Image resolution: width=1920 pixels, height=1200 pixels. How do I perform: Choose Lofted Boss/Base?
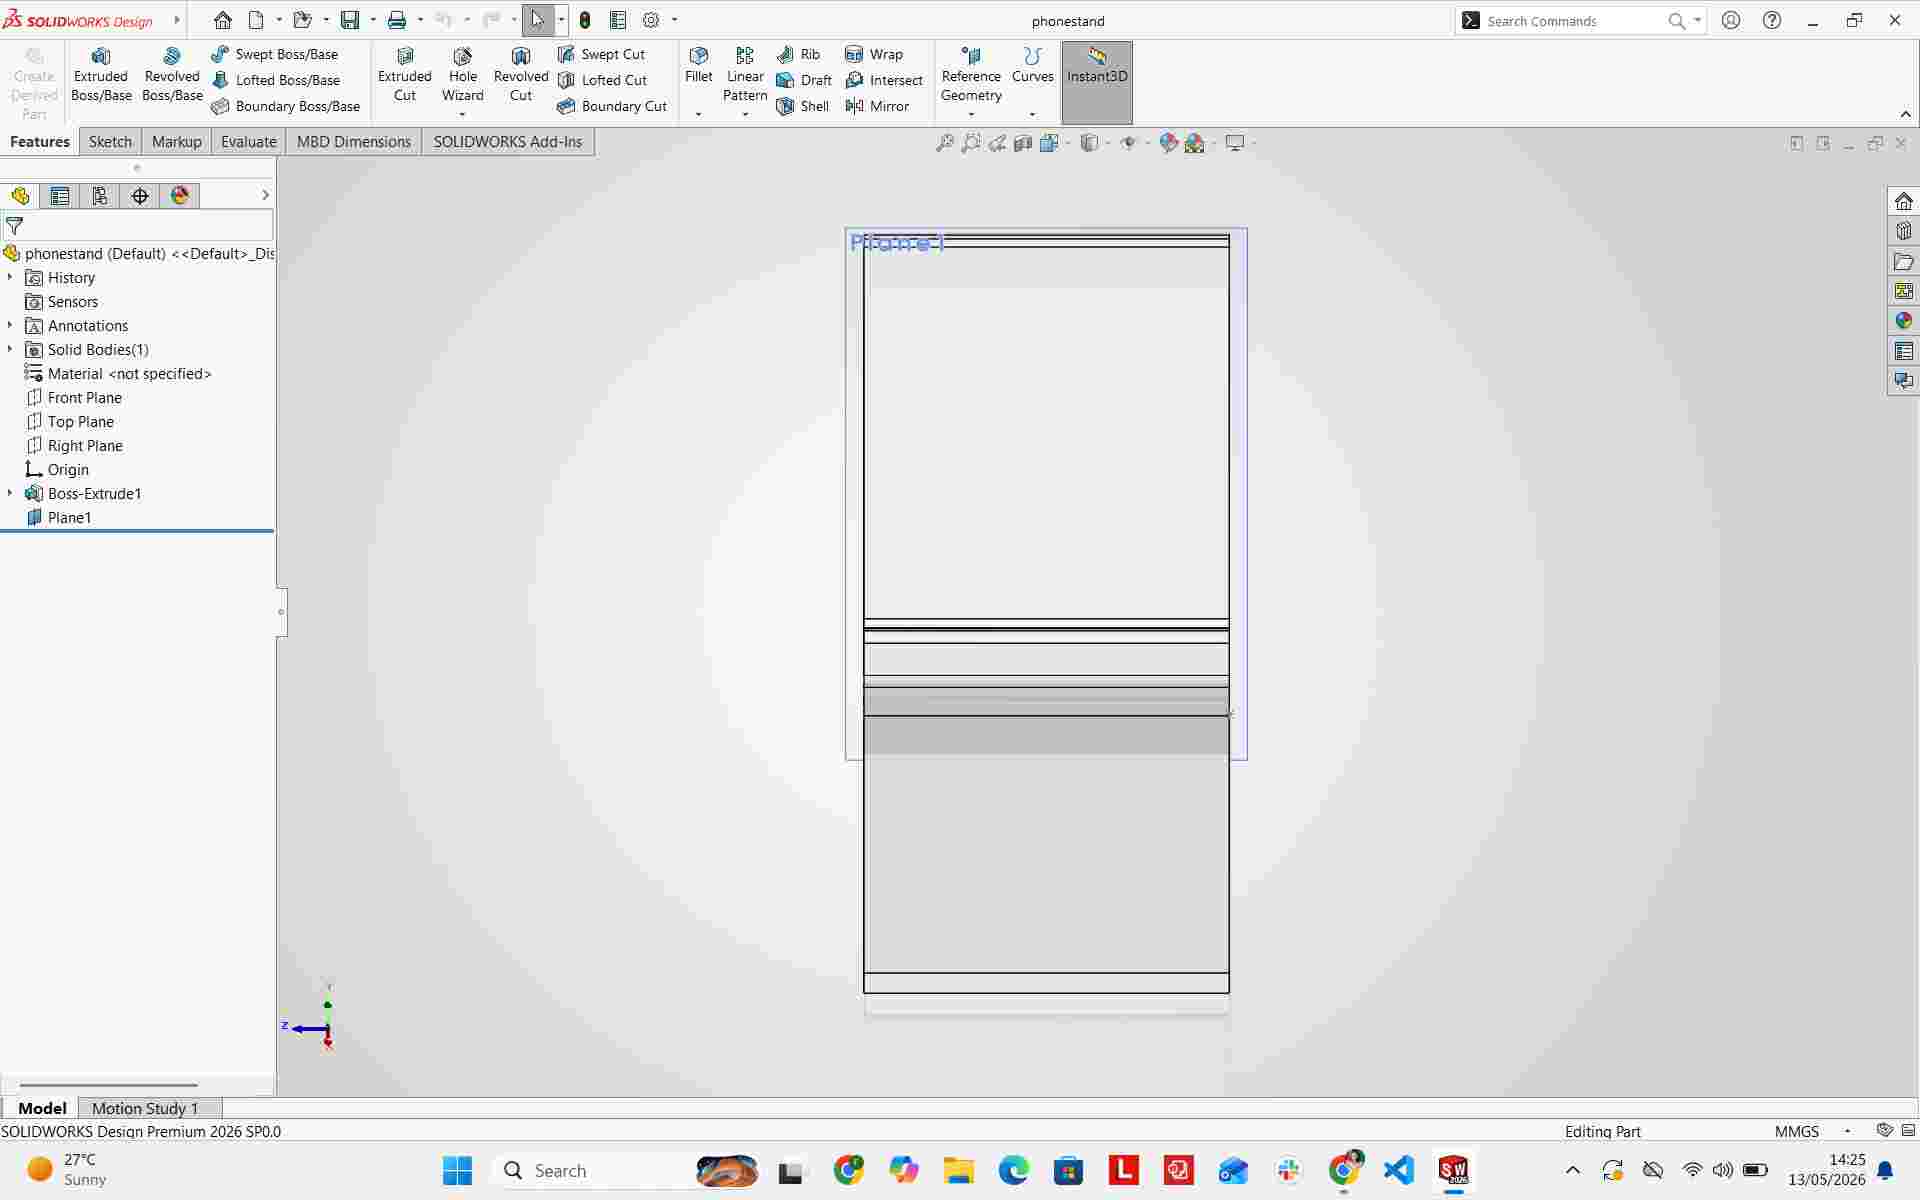coord(275,80)
